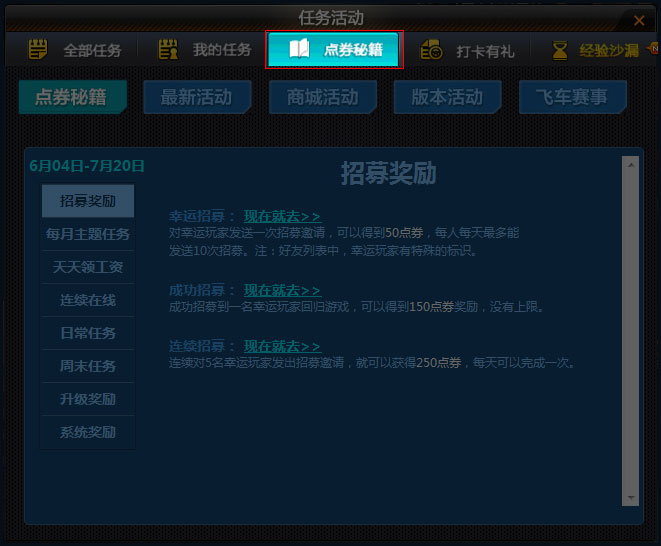Open 日常任务 in the side list
This screenshot has width=661, height=546.
tap(88, 333)
